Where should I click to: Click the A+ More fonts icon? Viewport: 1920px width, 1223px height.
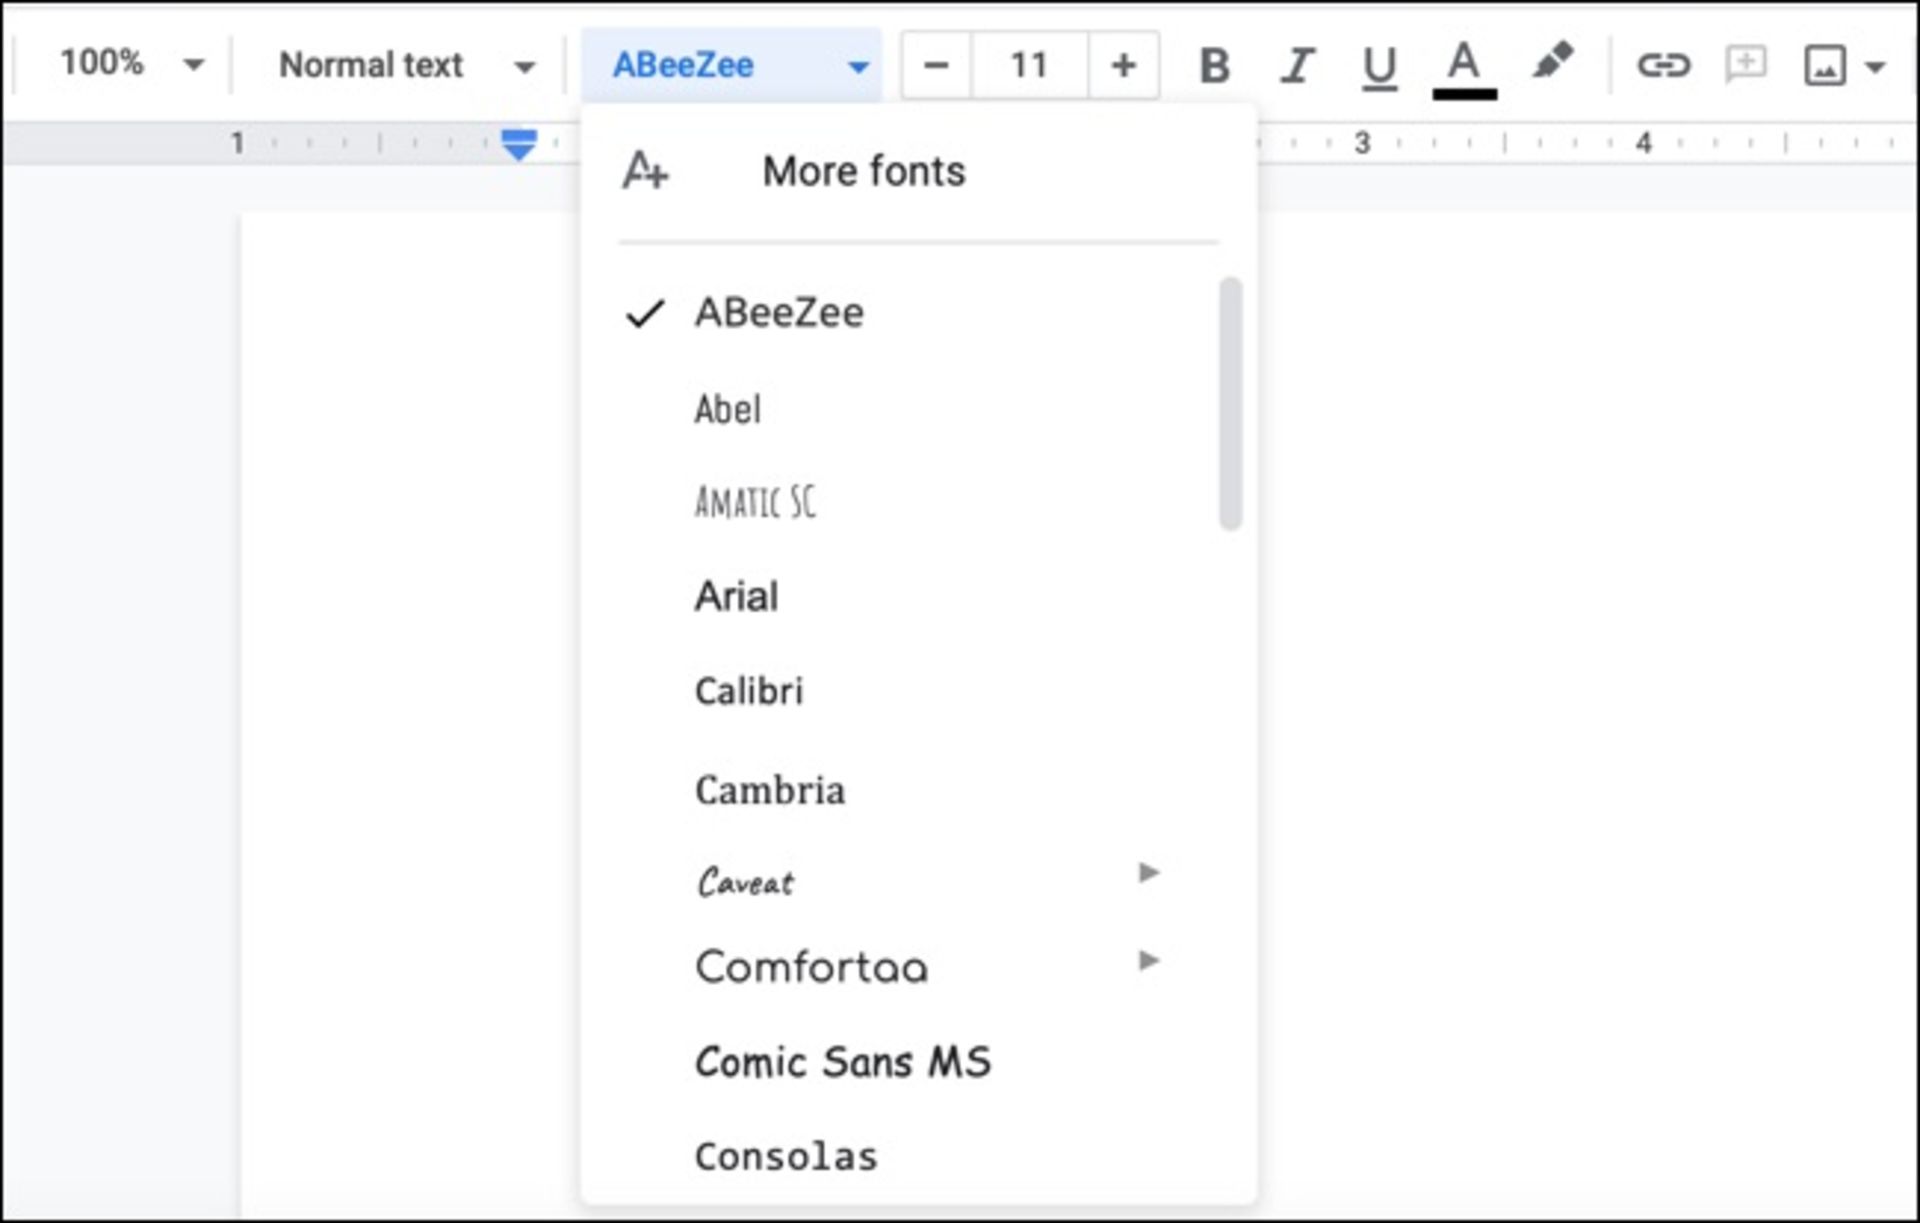pos(644,171)
